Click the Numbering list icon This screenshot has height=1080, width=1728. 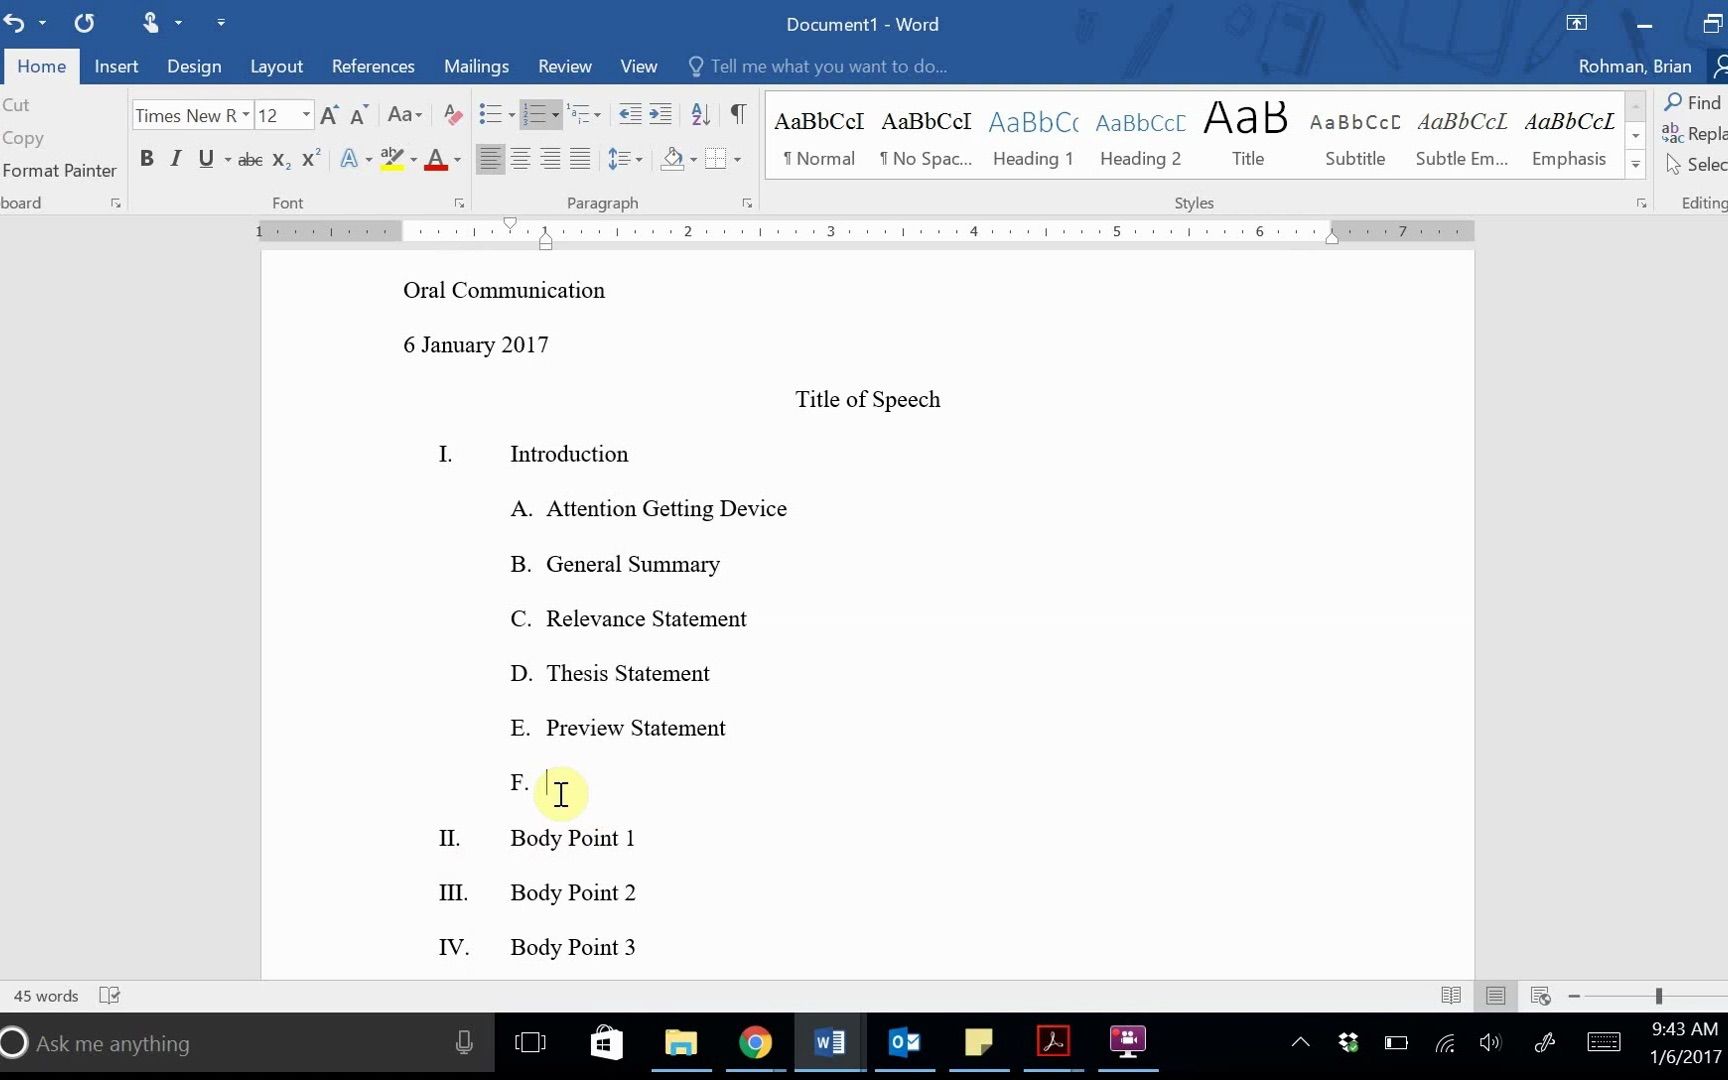pyautogui.click(x=536, y=115)
